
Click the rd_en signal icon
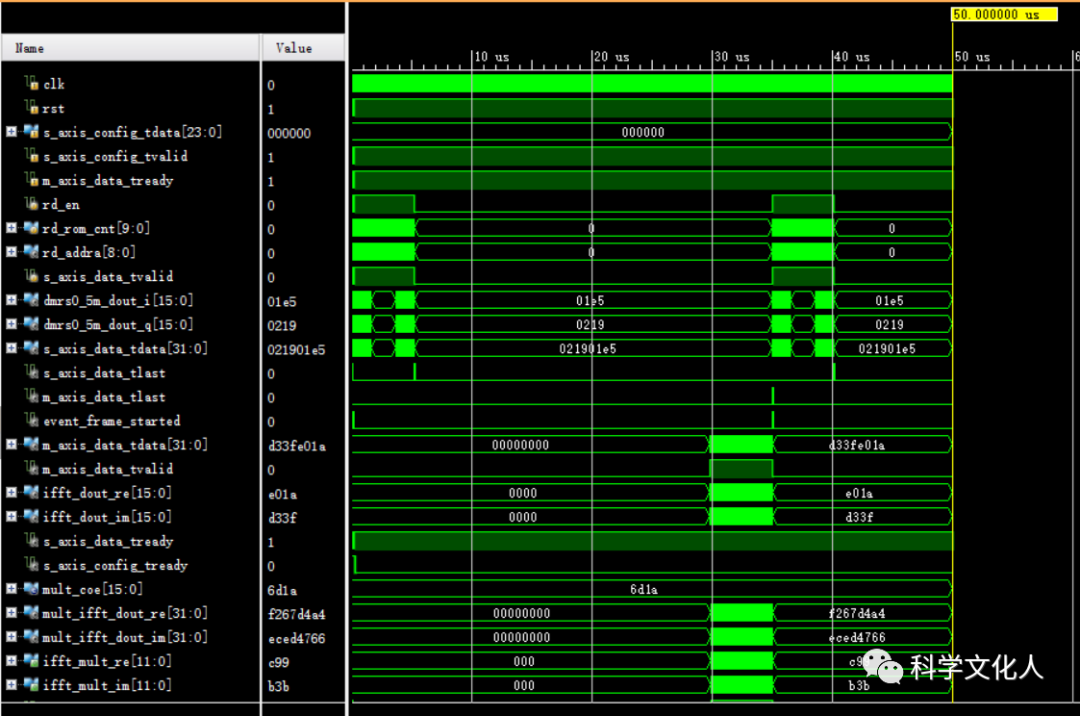(32, 204)
